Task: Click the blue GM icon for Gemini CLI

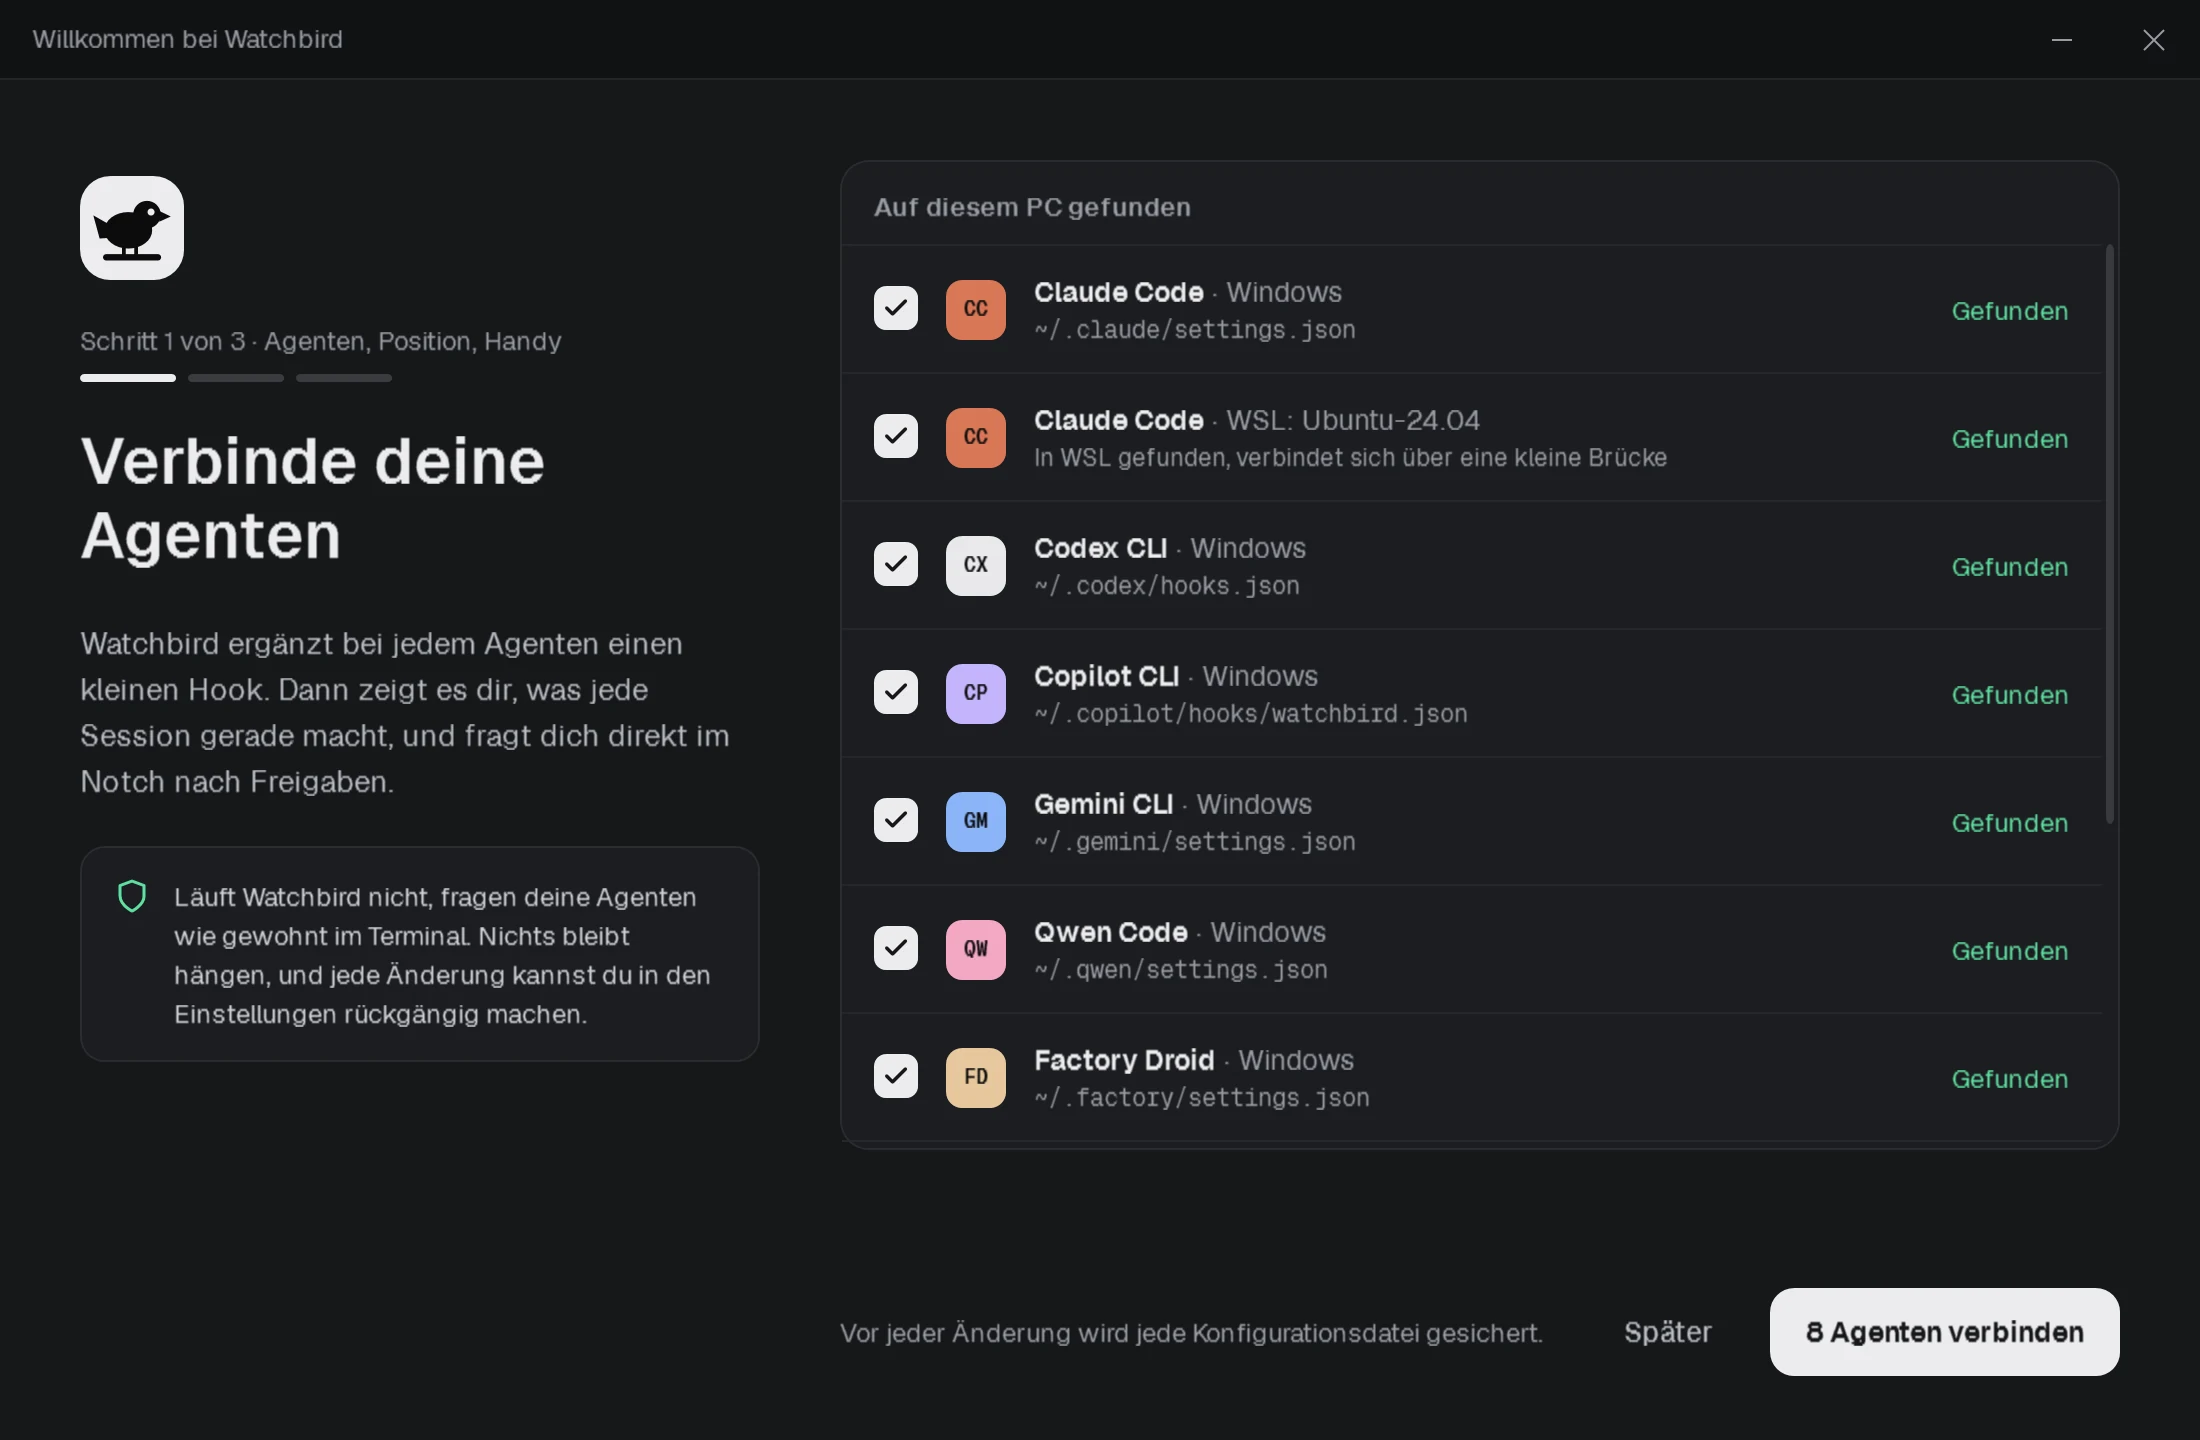Action: tap(976, 821)
